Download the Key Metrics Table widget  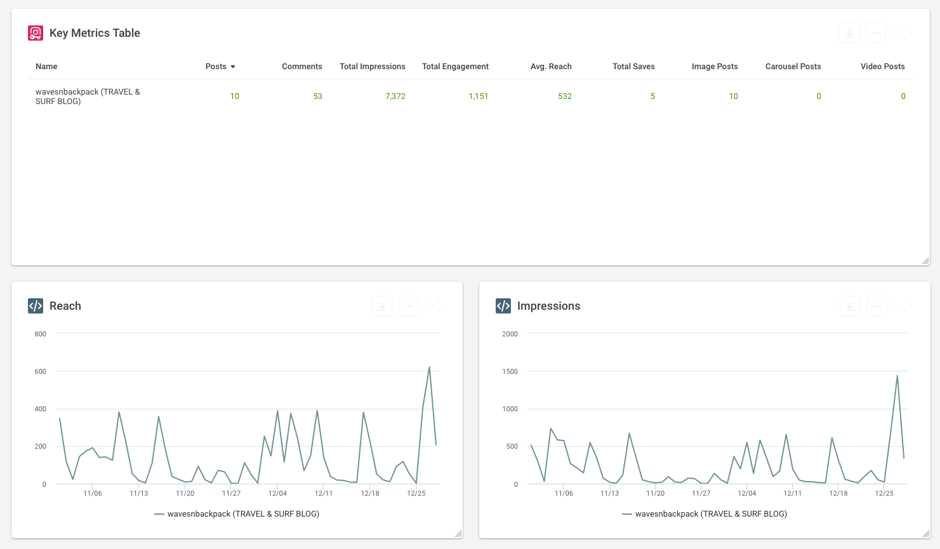click(x=849, y=34)
